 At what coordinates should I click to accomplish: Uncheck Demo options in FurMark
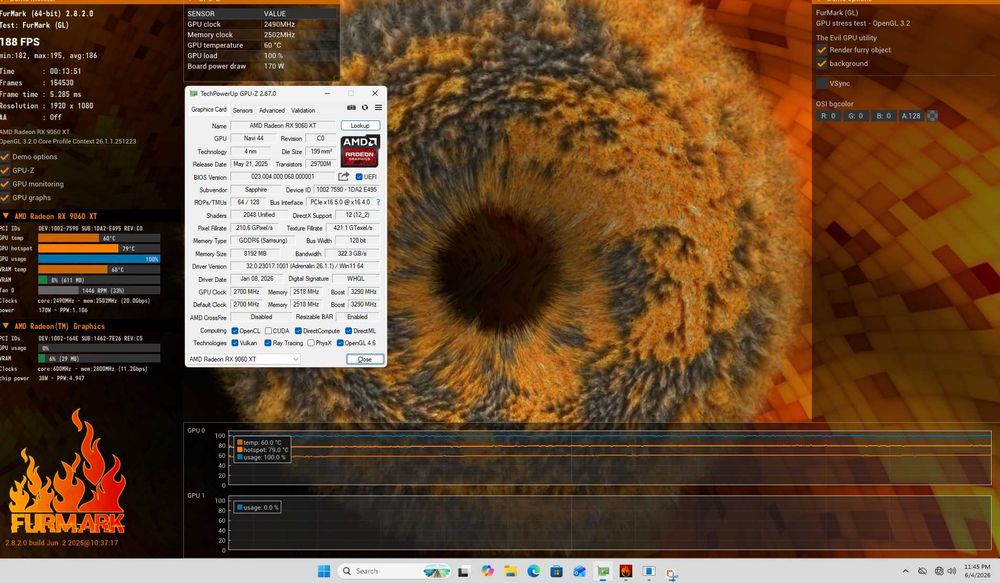[5, 156]
